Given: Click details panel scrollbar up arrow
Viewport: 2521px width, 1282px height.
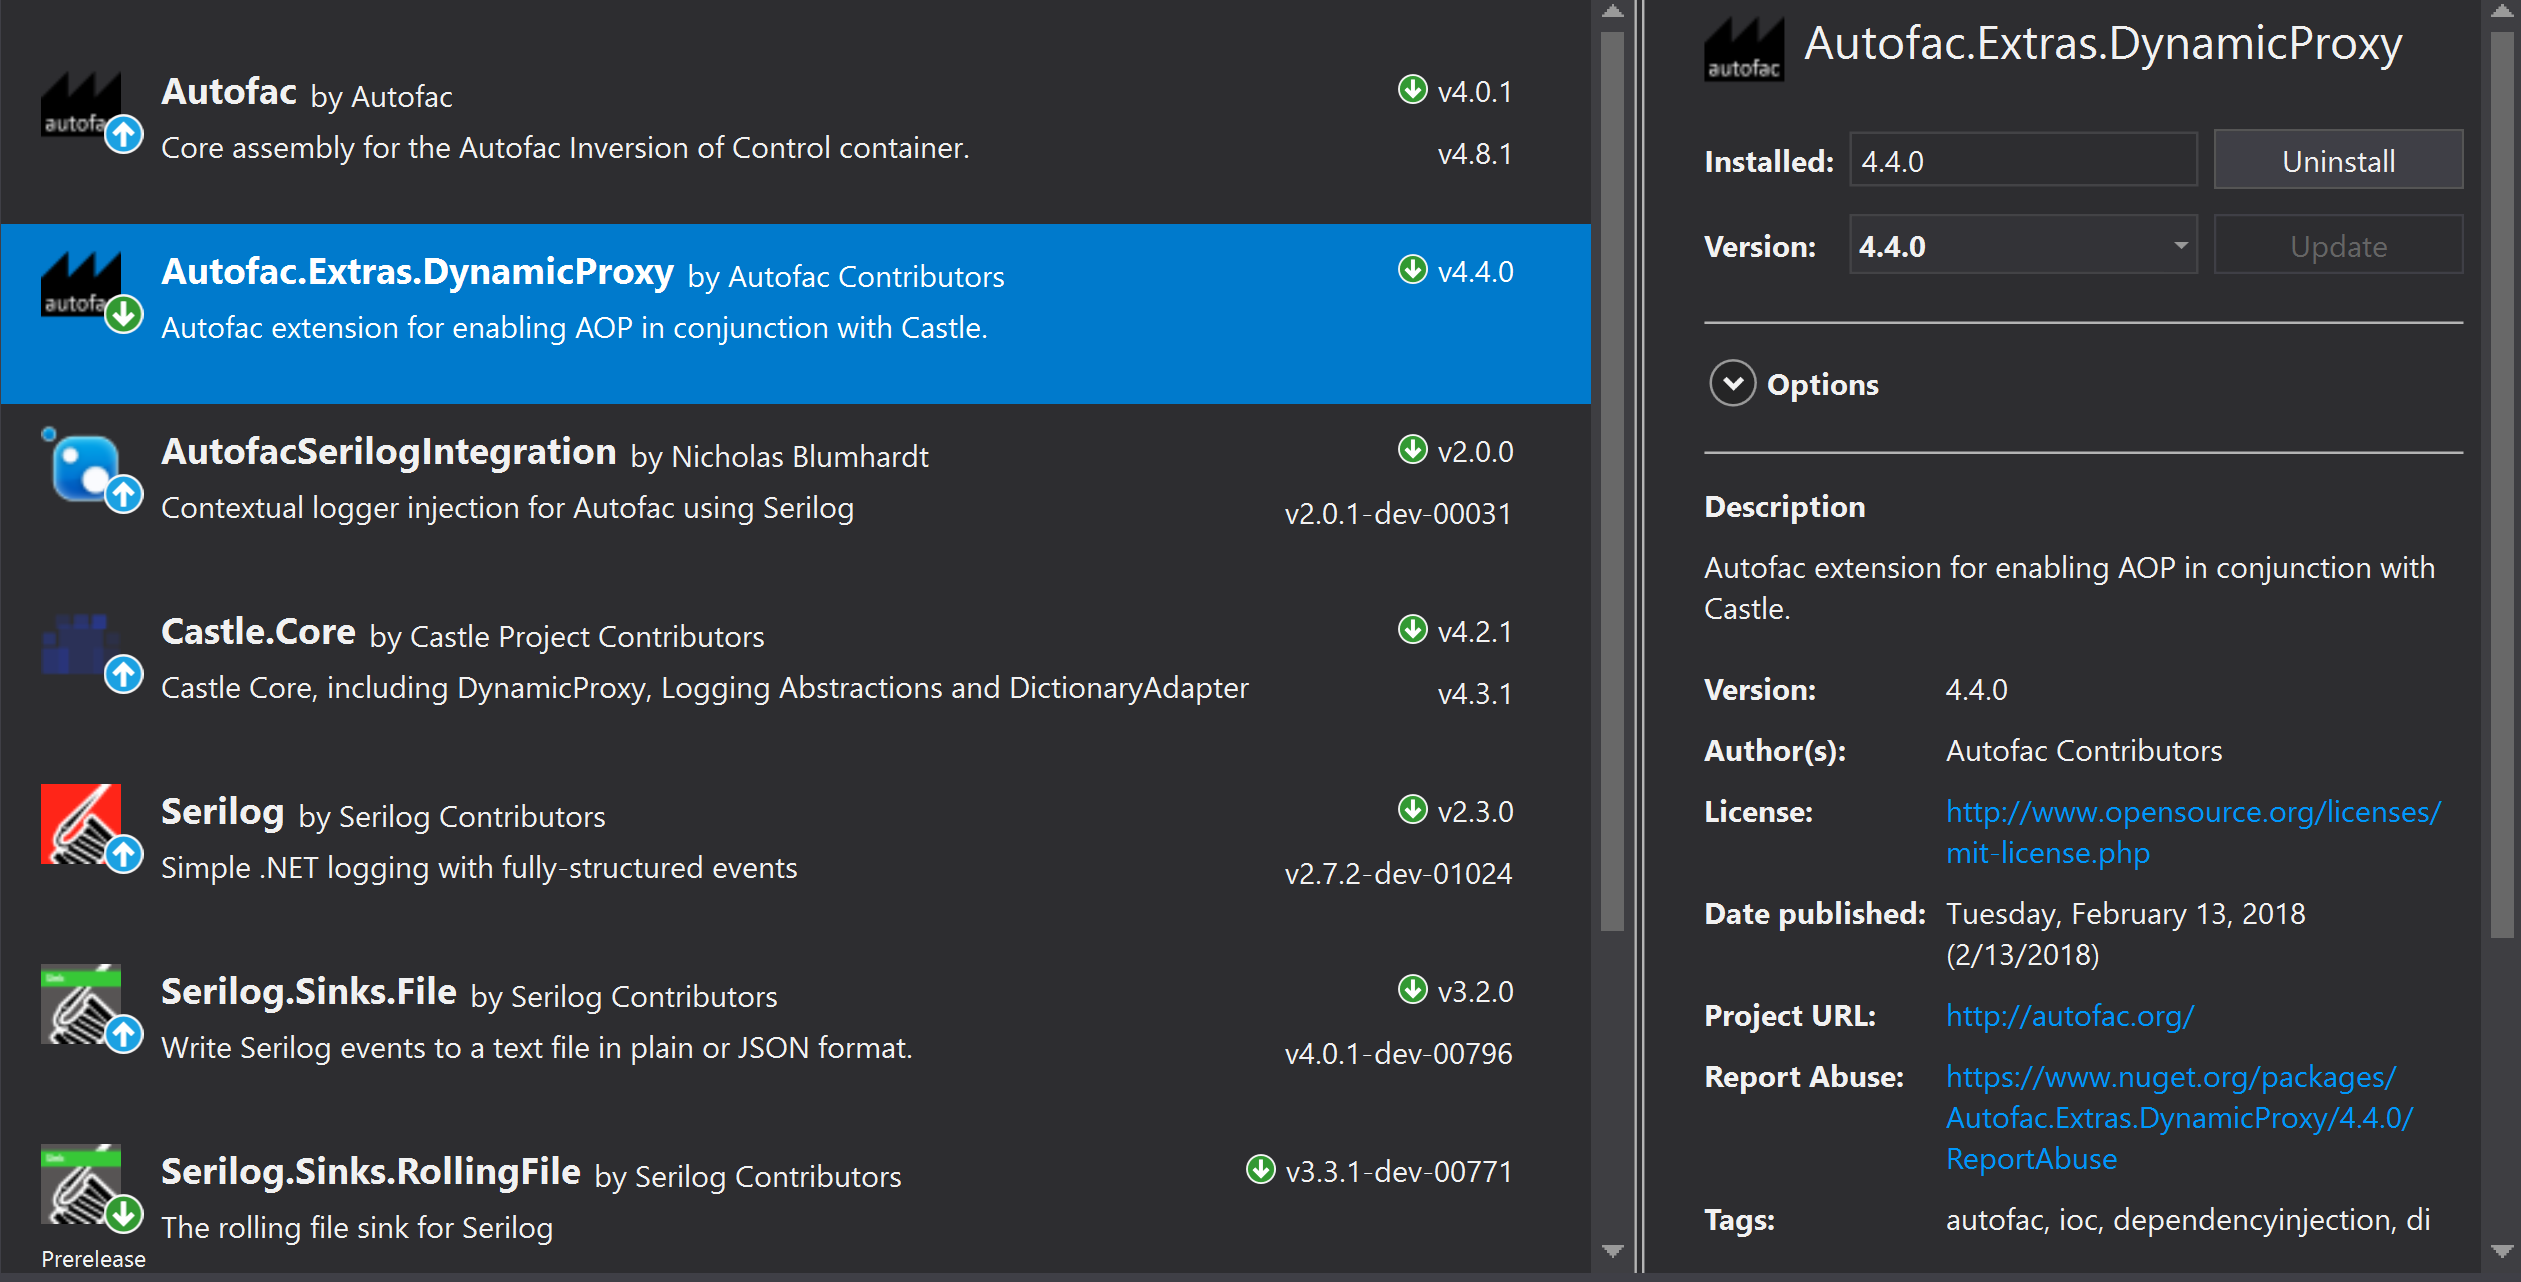Looking at the screenshot, I should [x=2501, y=12].
